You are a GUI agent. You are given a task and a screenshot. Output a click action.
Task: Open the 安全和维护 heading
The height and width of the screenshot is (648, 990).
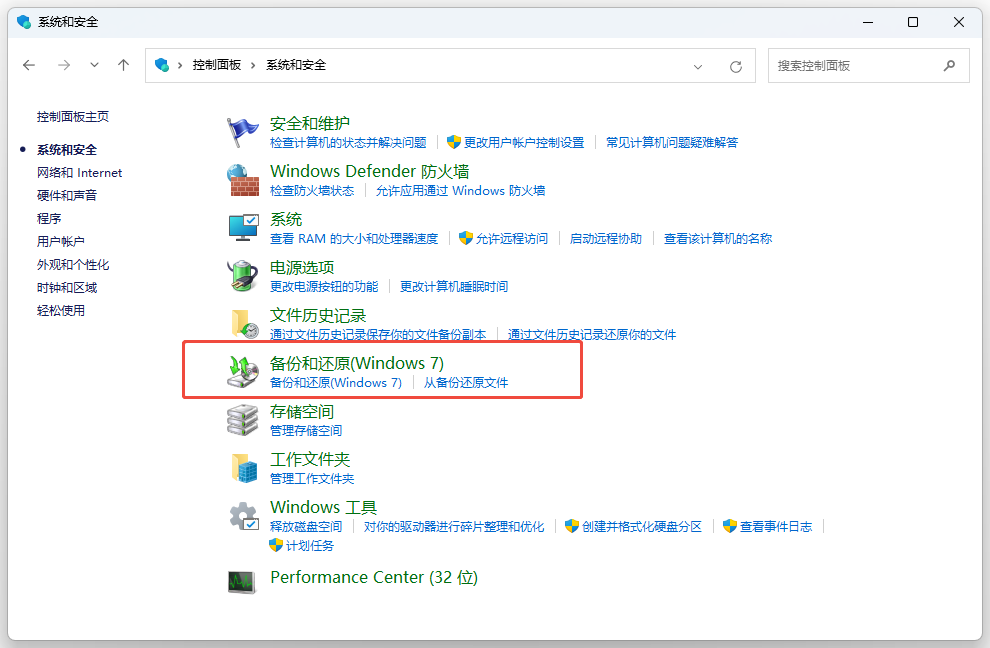tap(309, 123)
